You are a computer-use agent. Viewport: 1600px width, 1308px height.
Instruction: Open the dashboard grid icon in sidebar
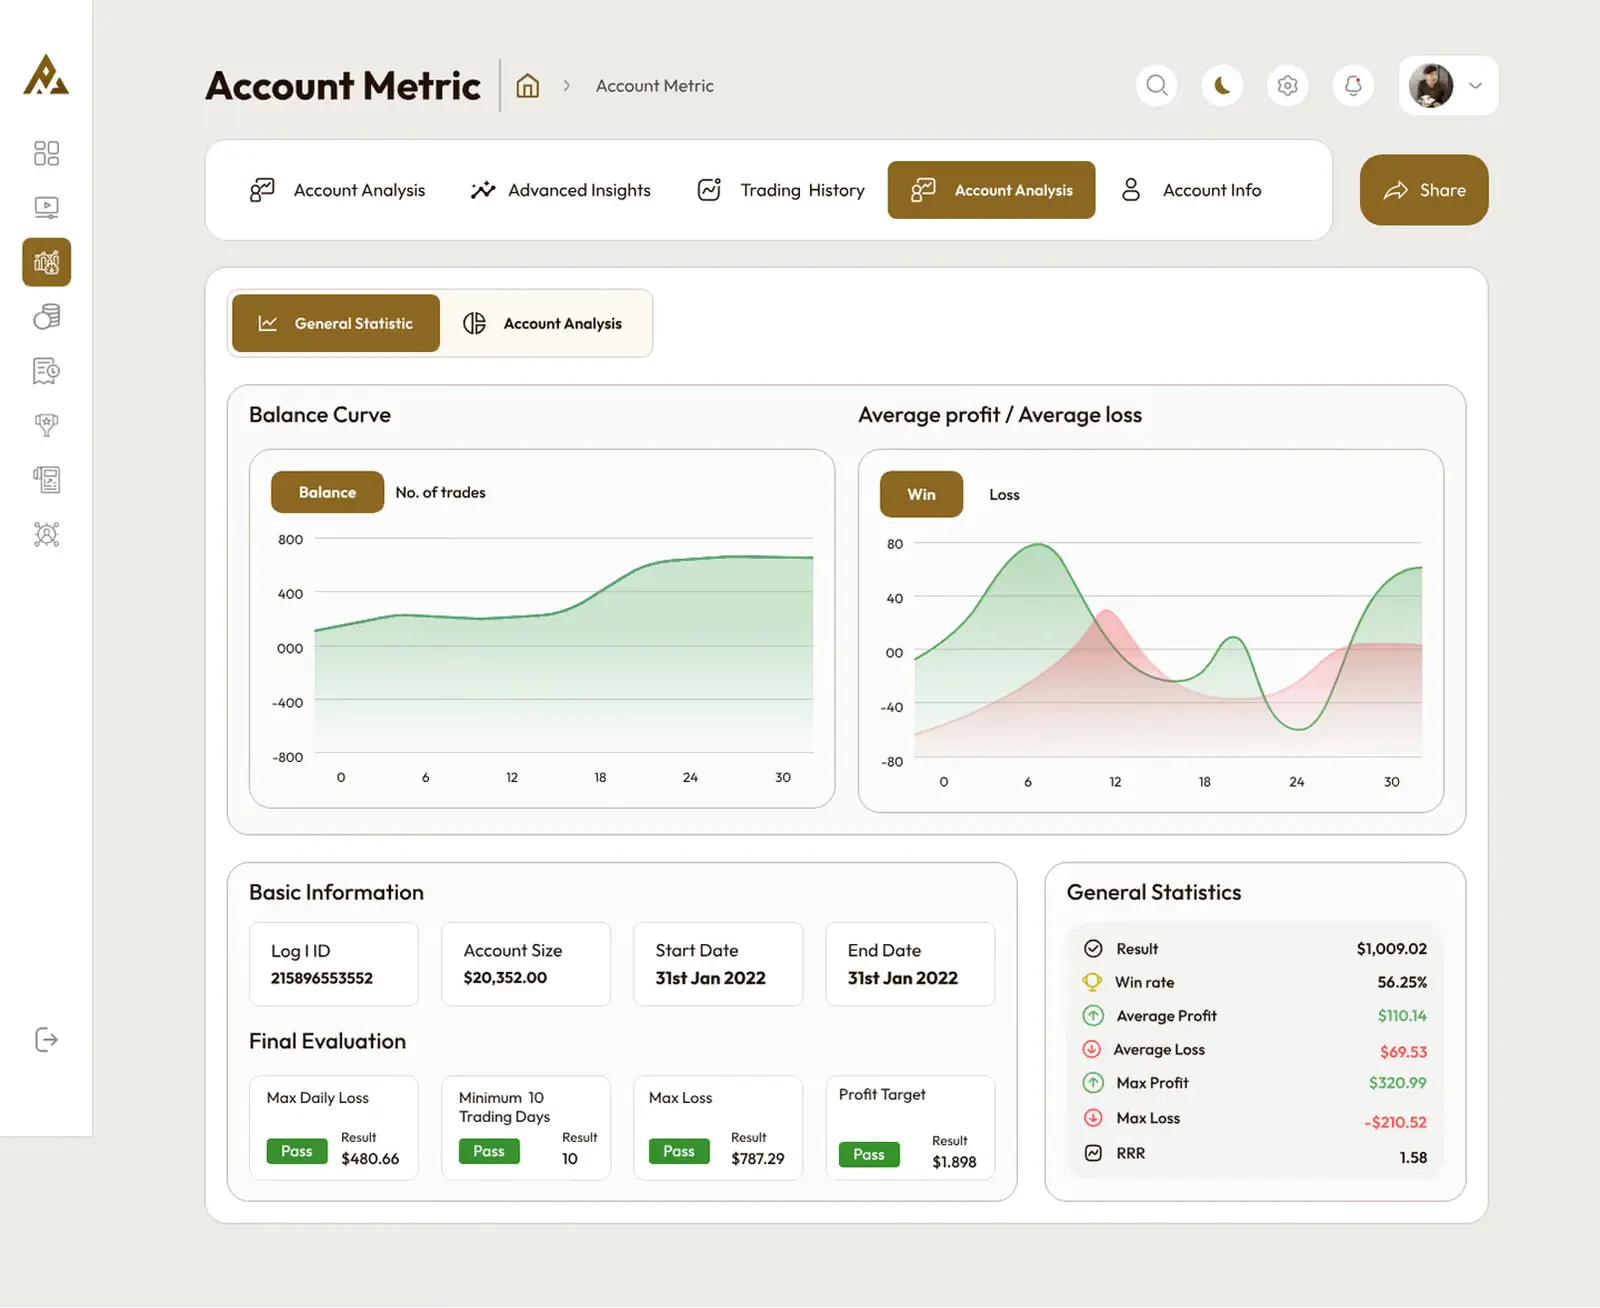coord(46,153)
